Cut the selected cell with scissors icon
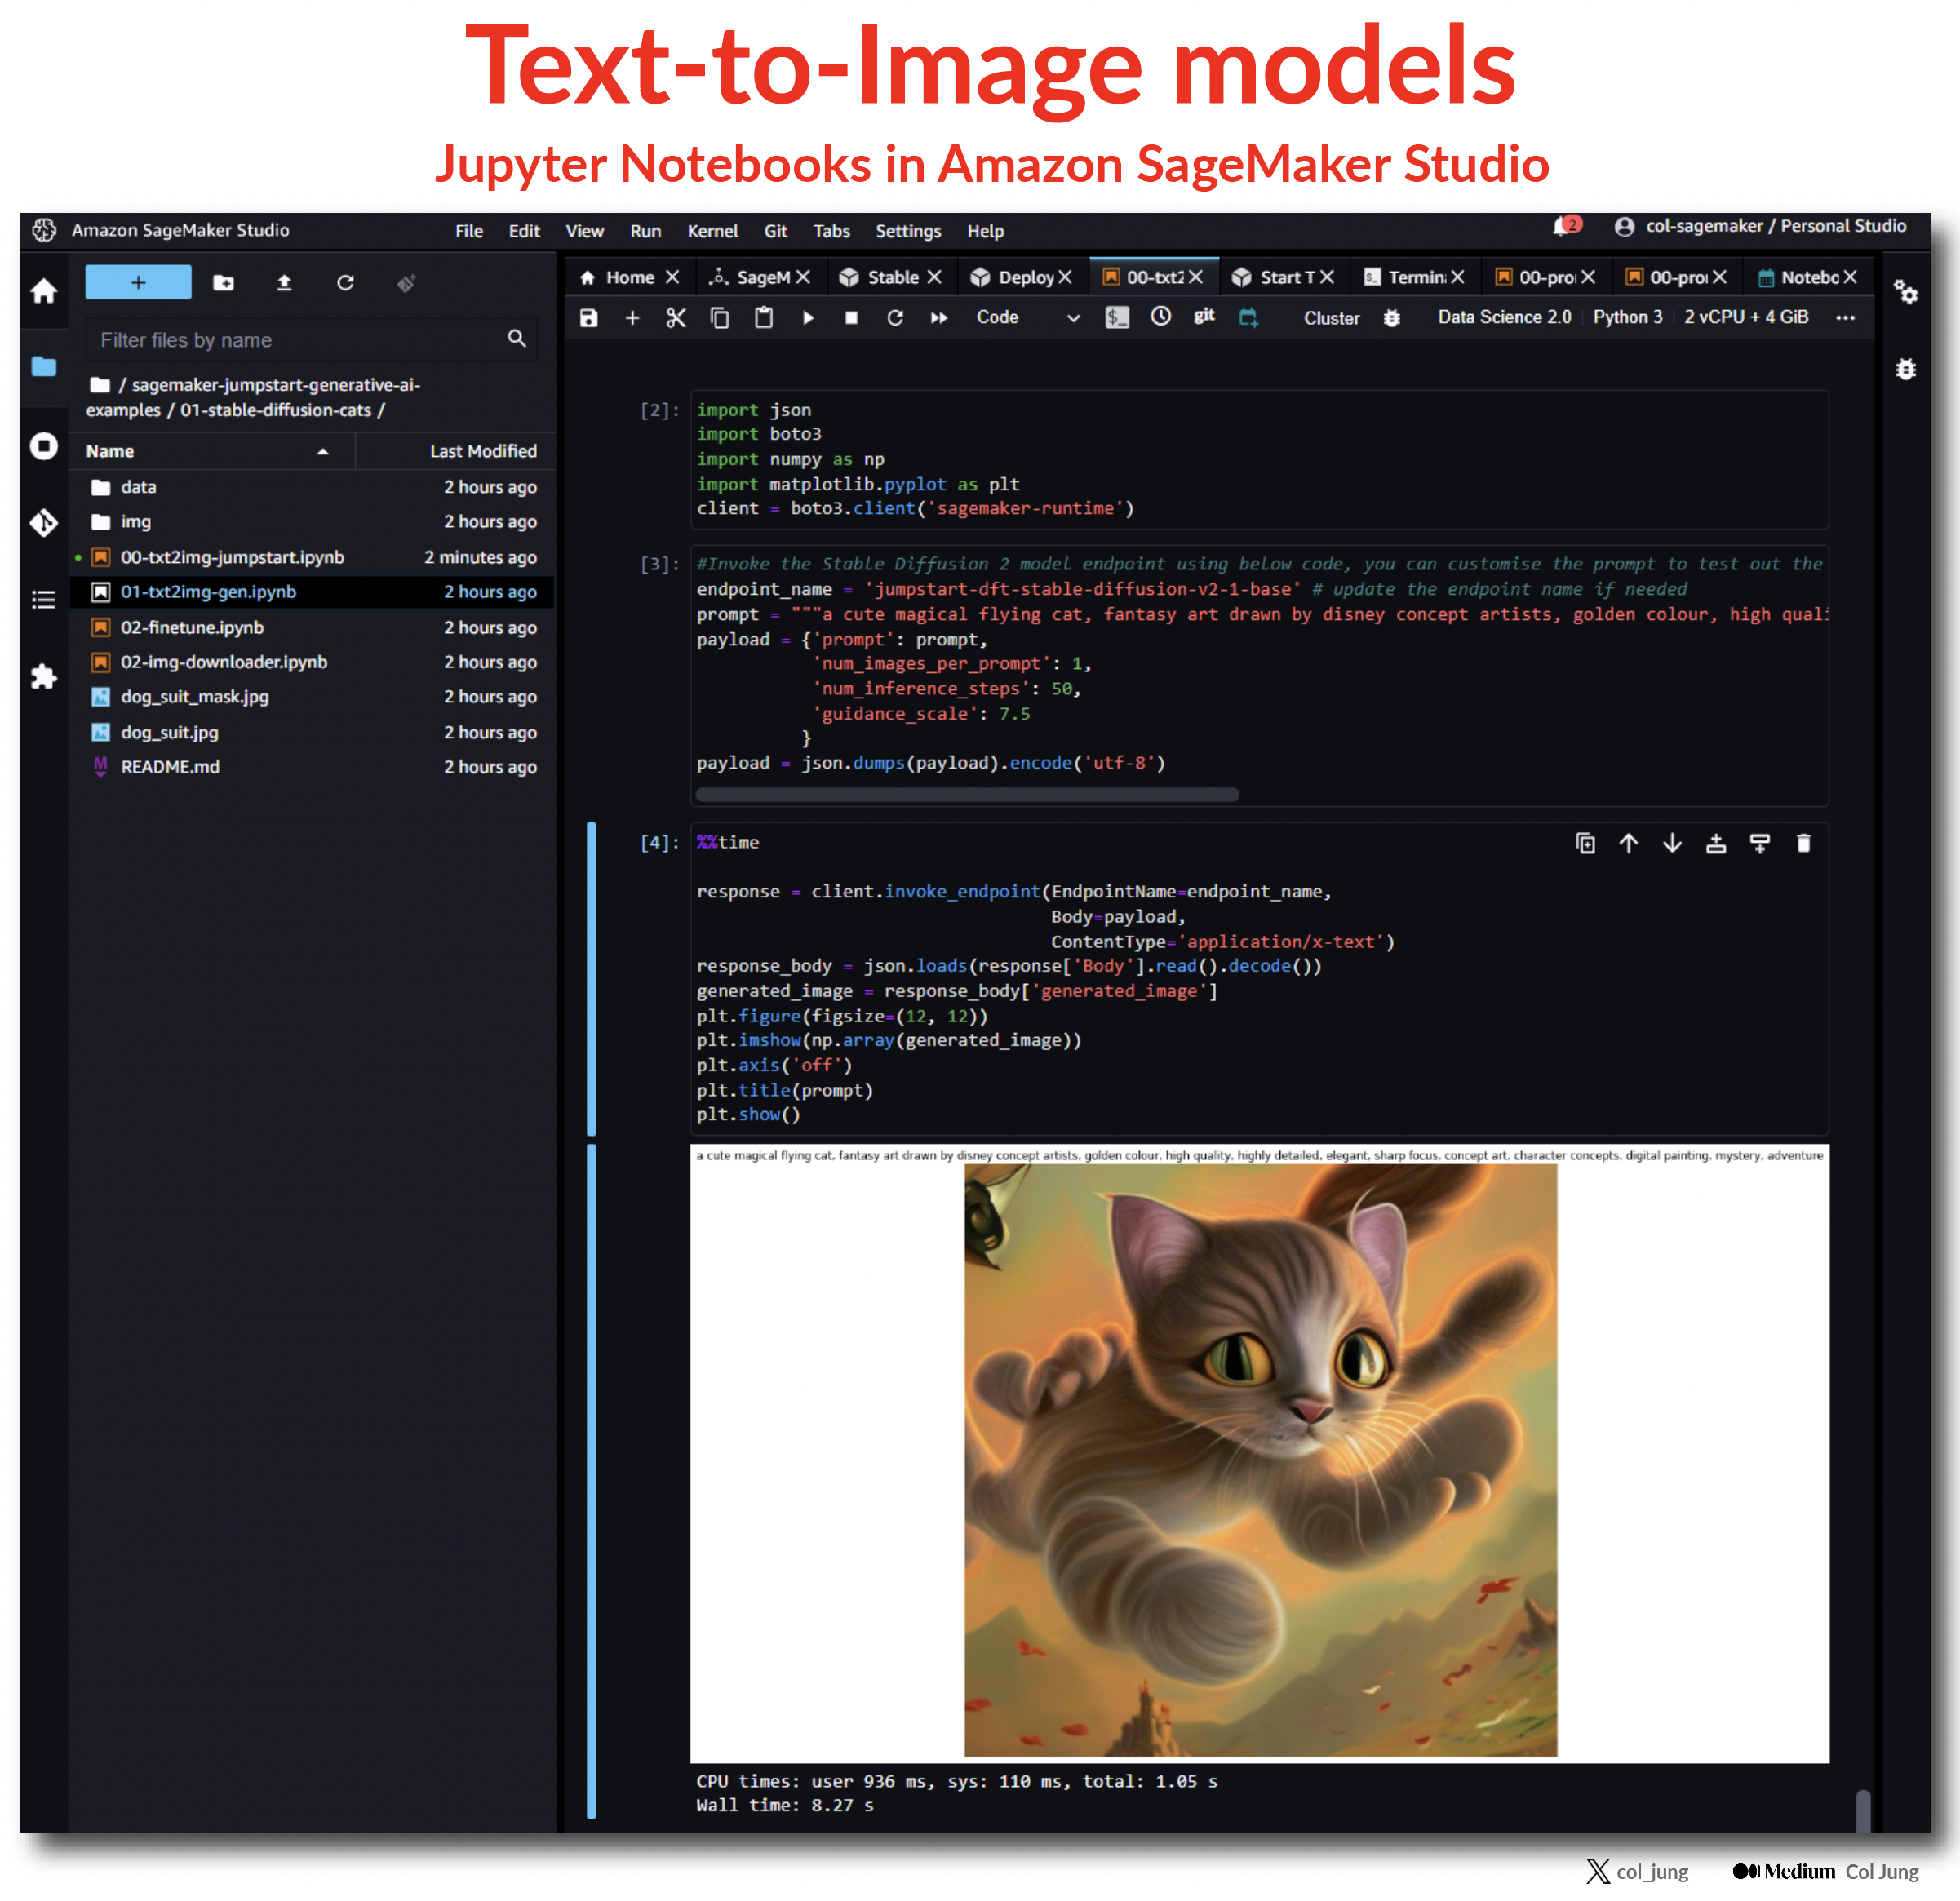1960x1901 pixels. tap(676, 318)
